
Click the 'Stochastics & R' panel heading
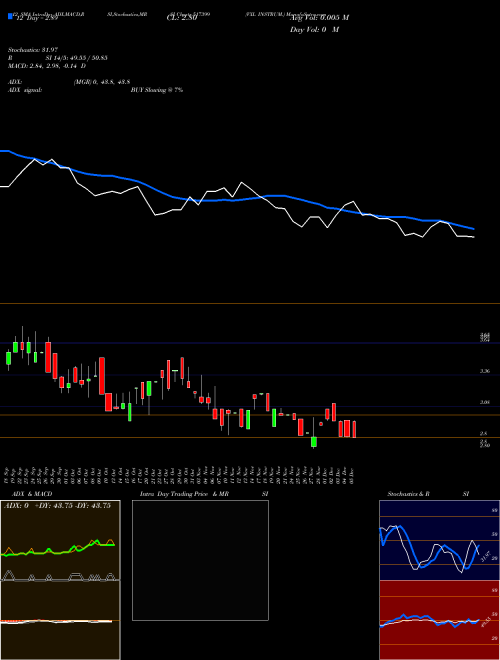point(409,494)
